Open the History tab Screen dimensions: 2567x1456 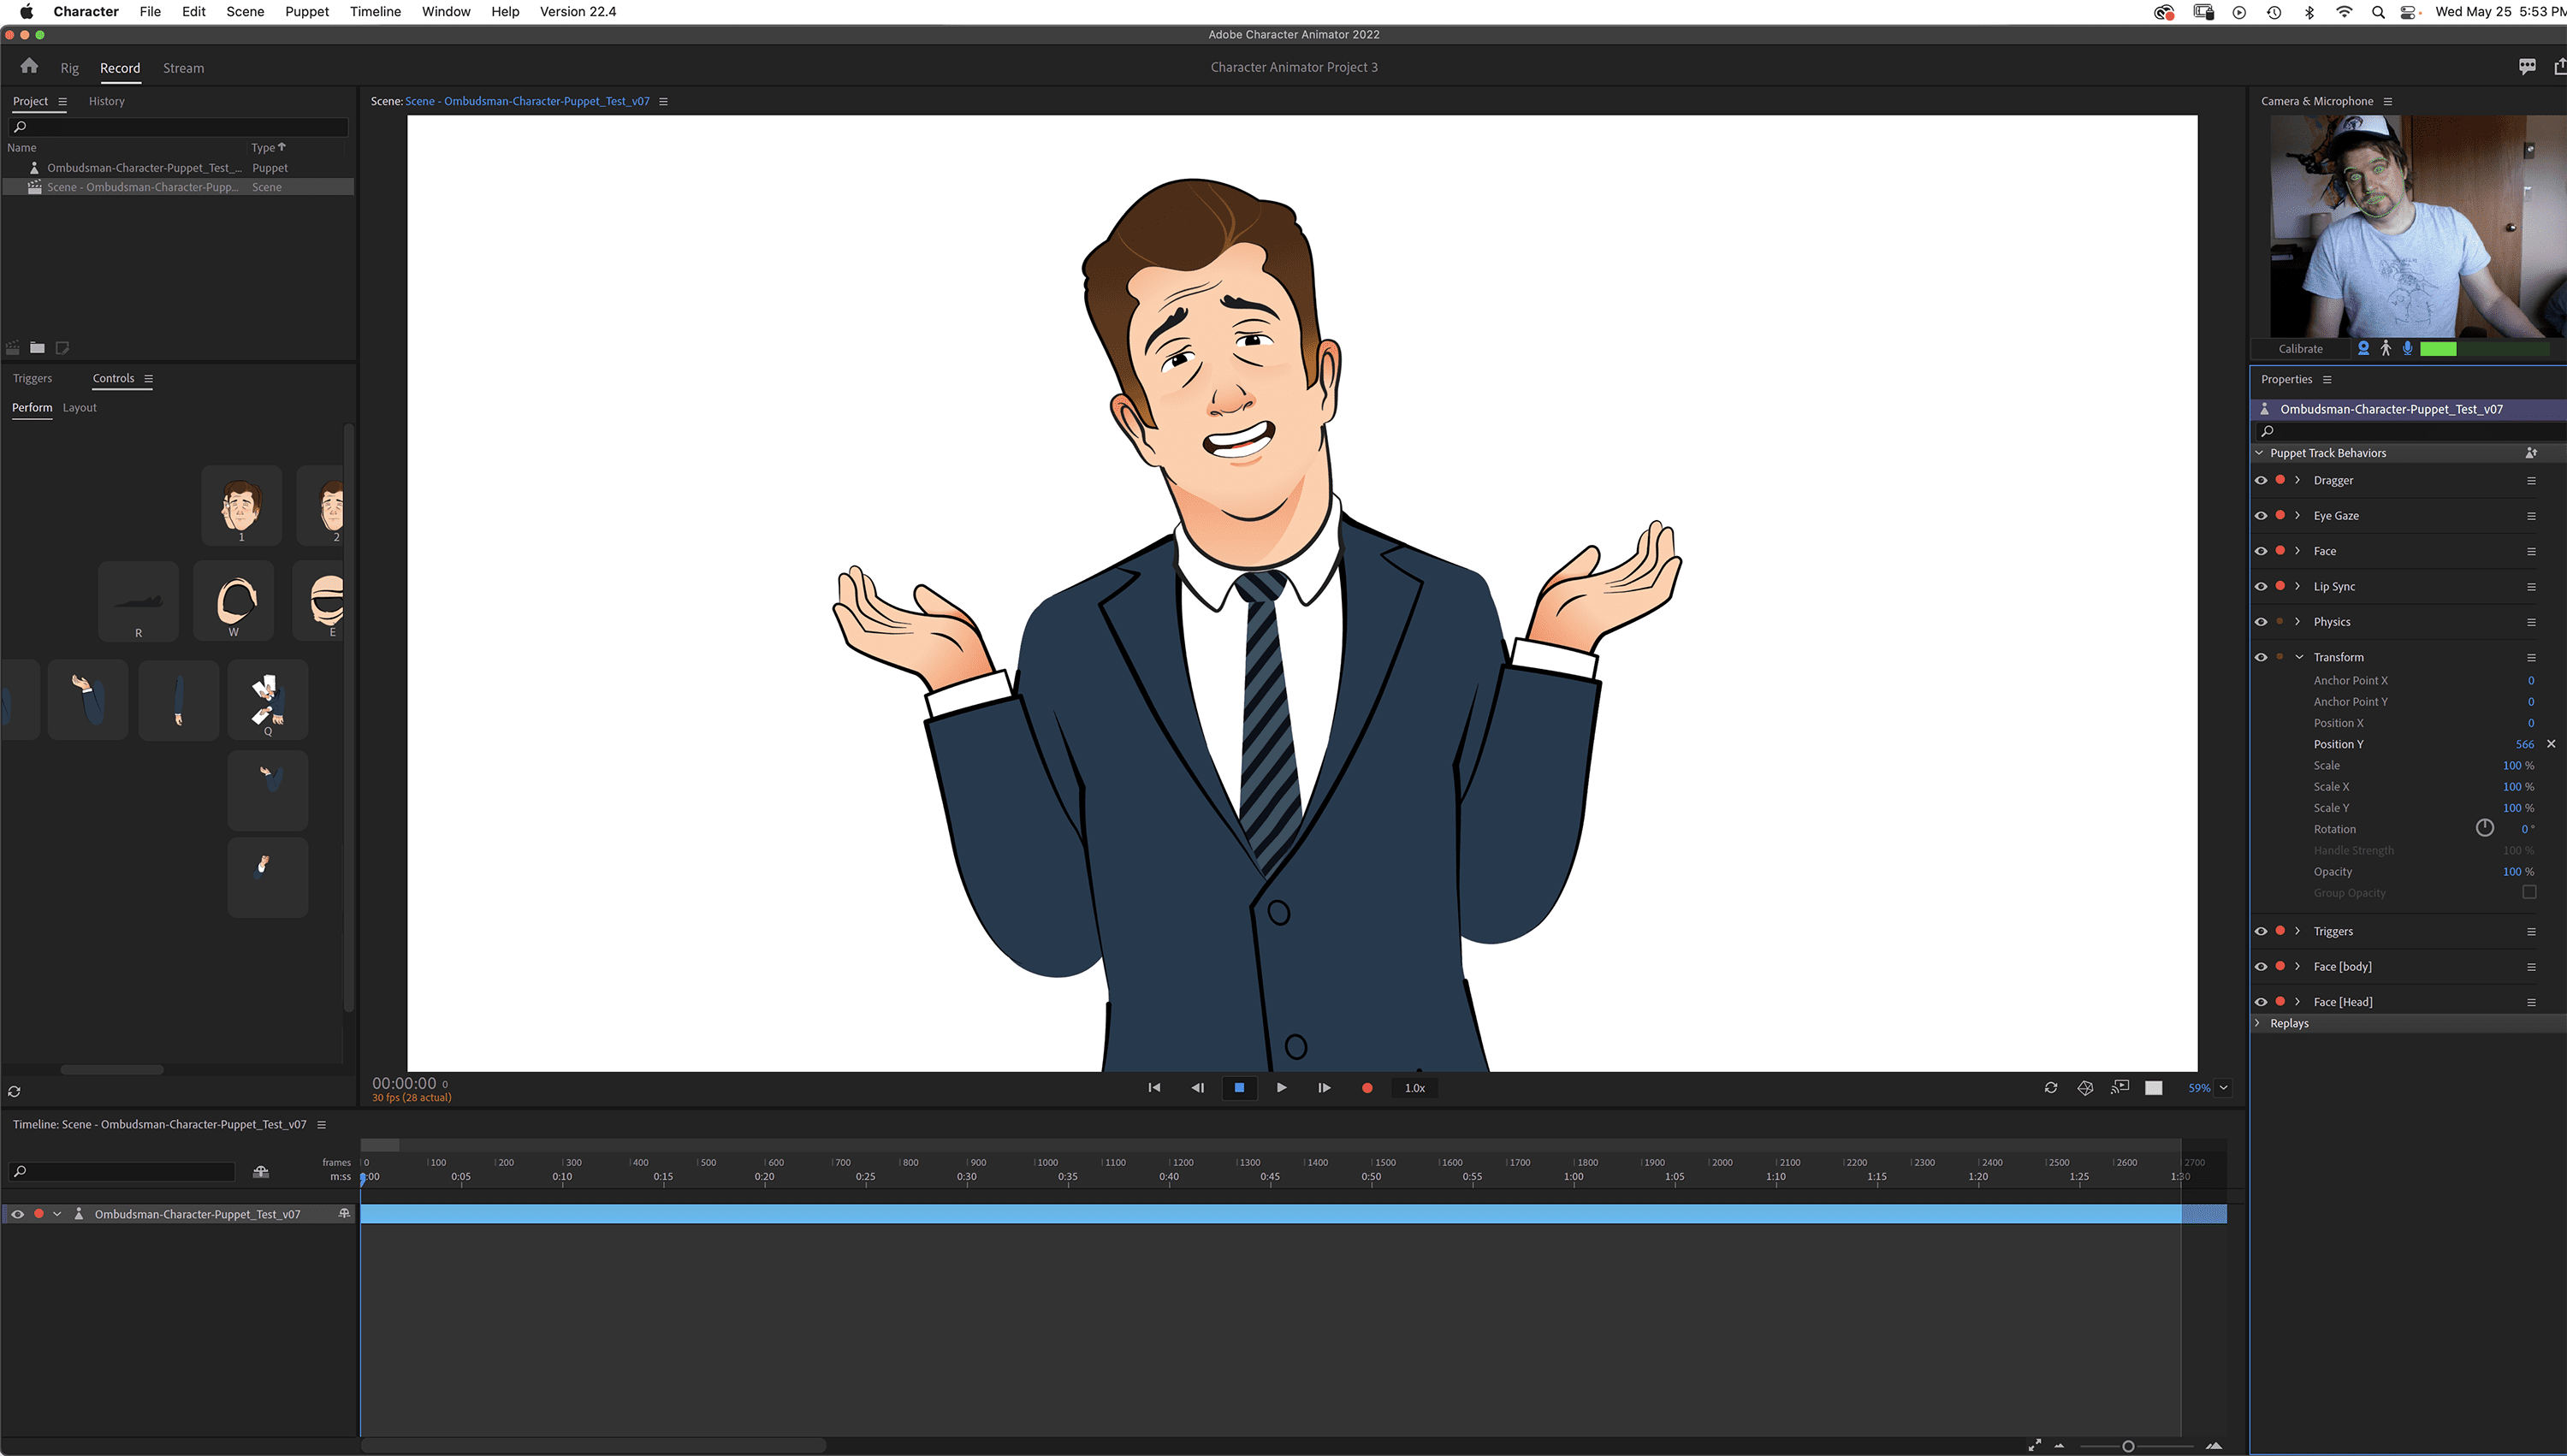click(106, 101)
